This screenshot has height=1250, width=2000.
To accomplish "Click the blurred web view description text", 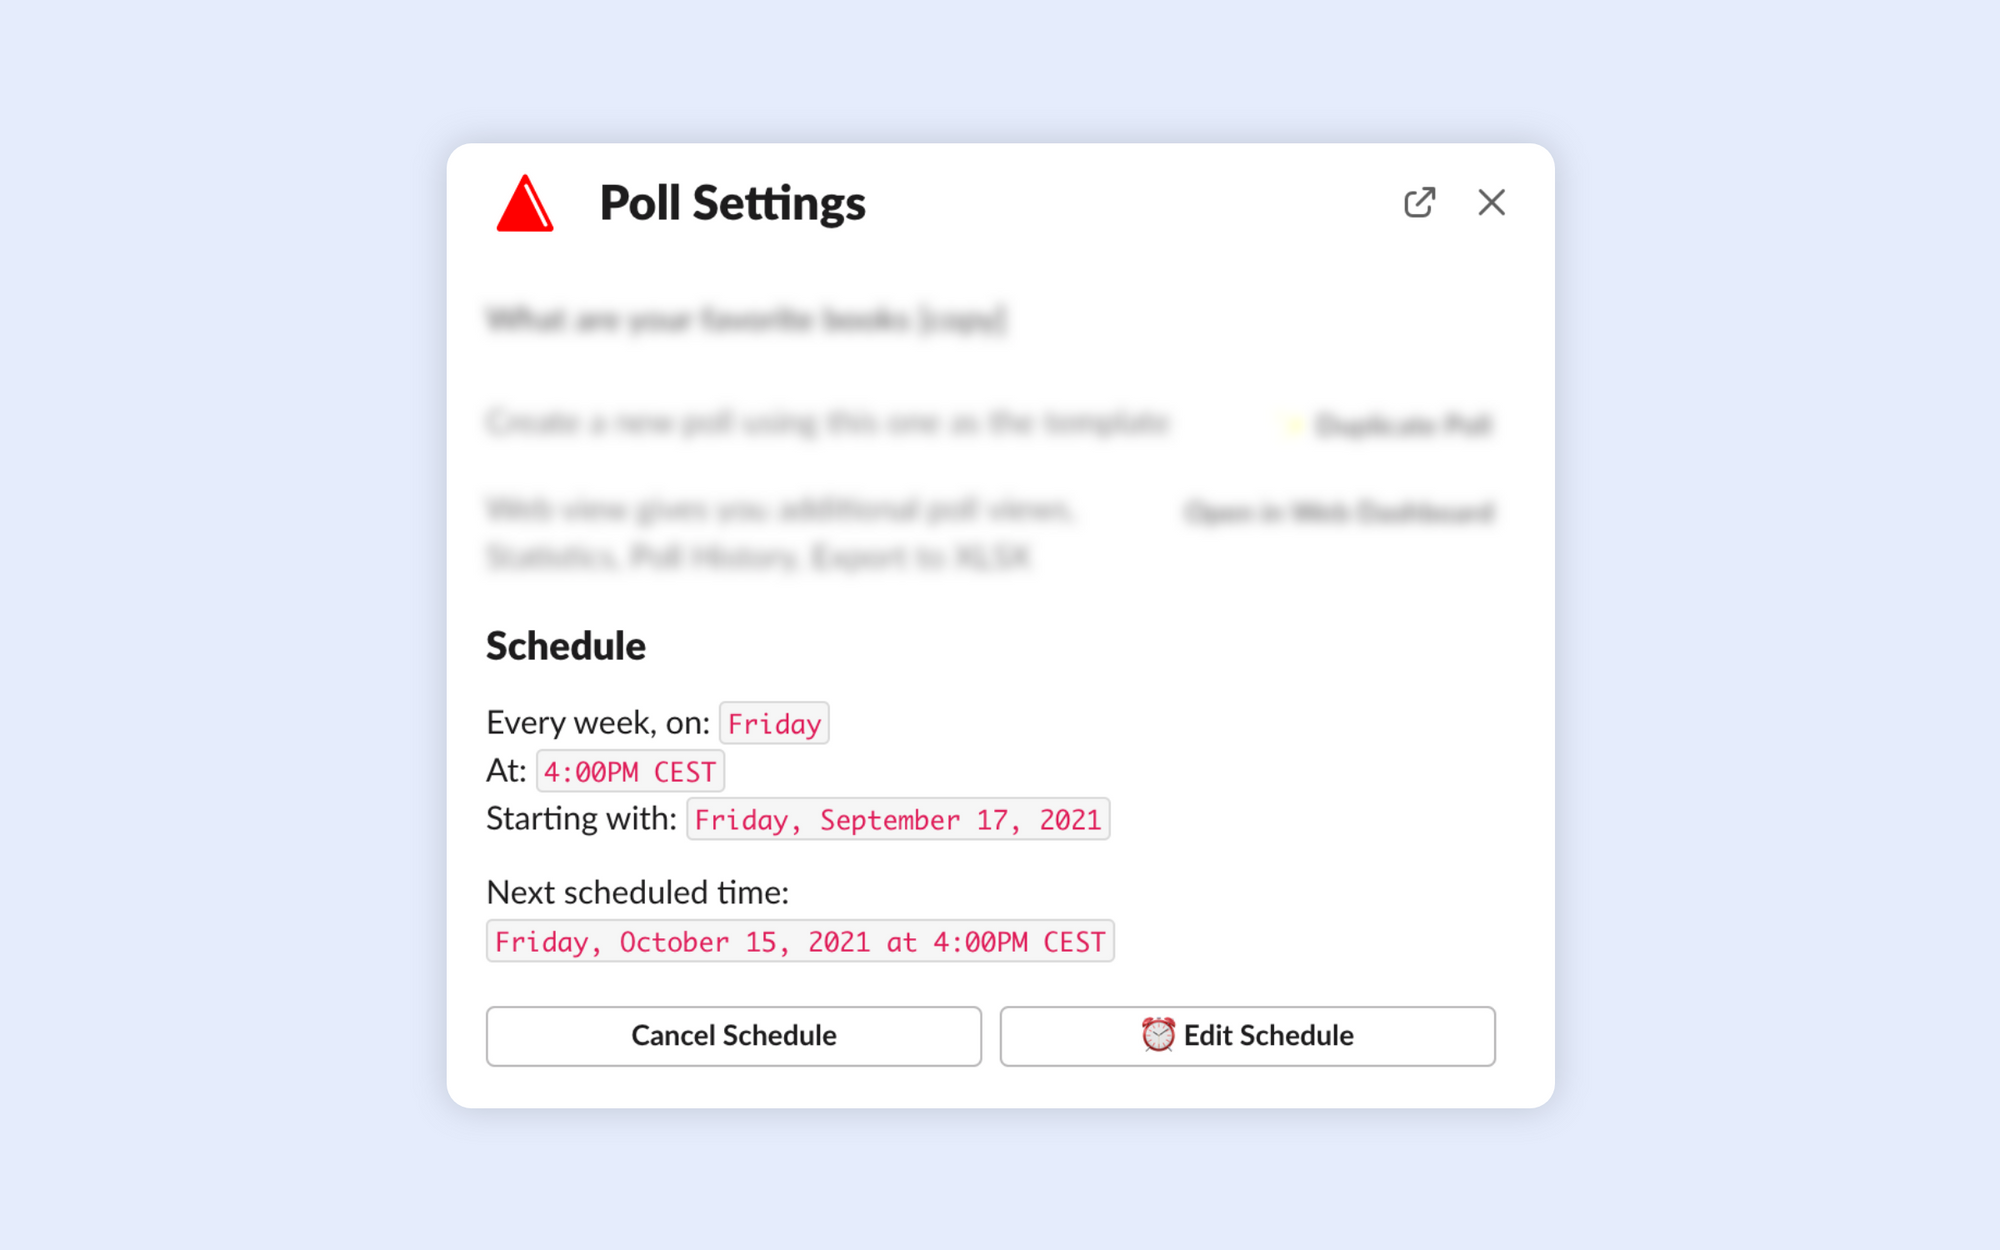I will coord(780,533).
